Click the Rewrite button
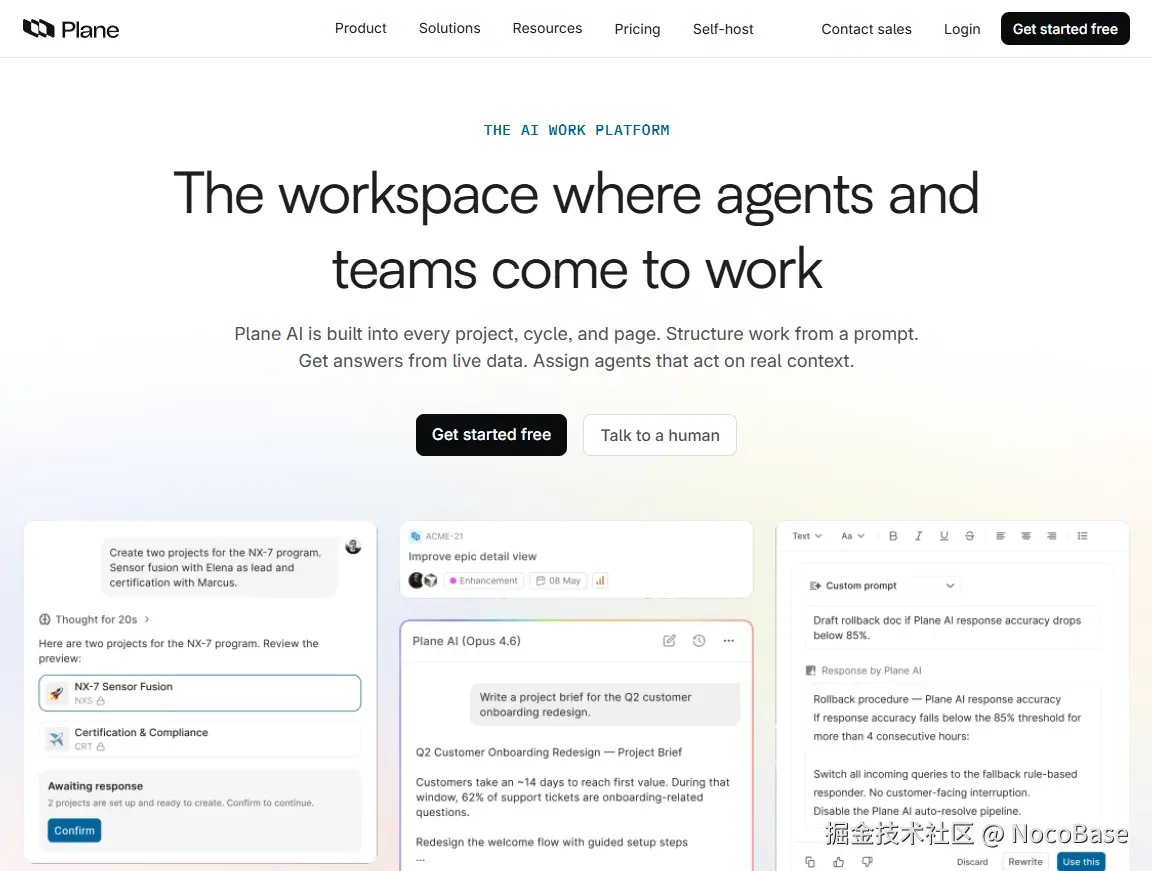This screenshot has width=1152, height=871. (x=1025, y=861)
